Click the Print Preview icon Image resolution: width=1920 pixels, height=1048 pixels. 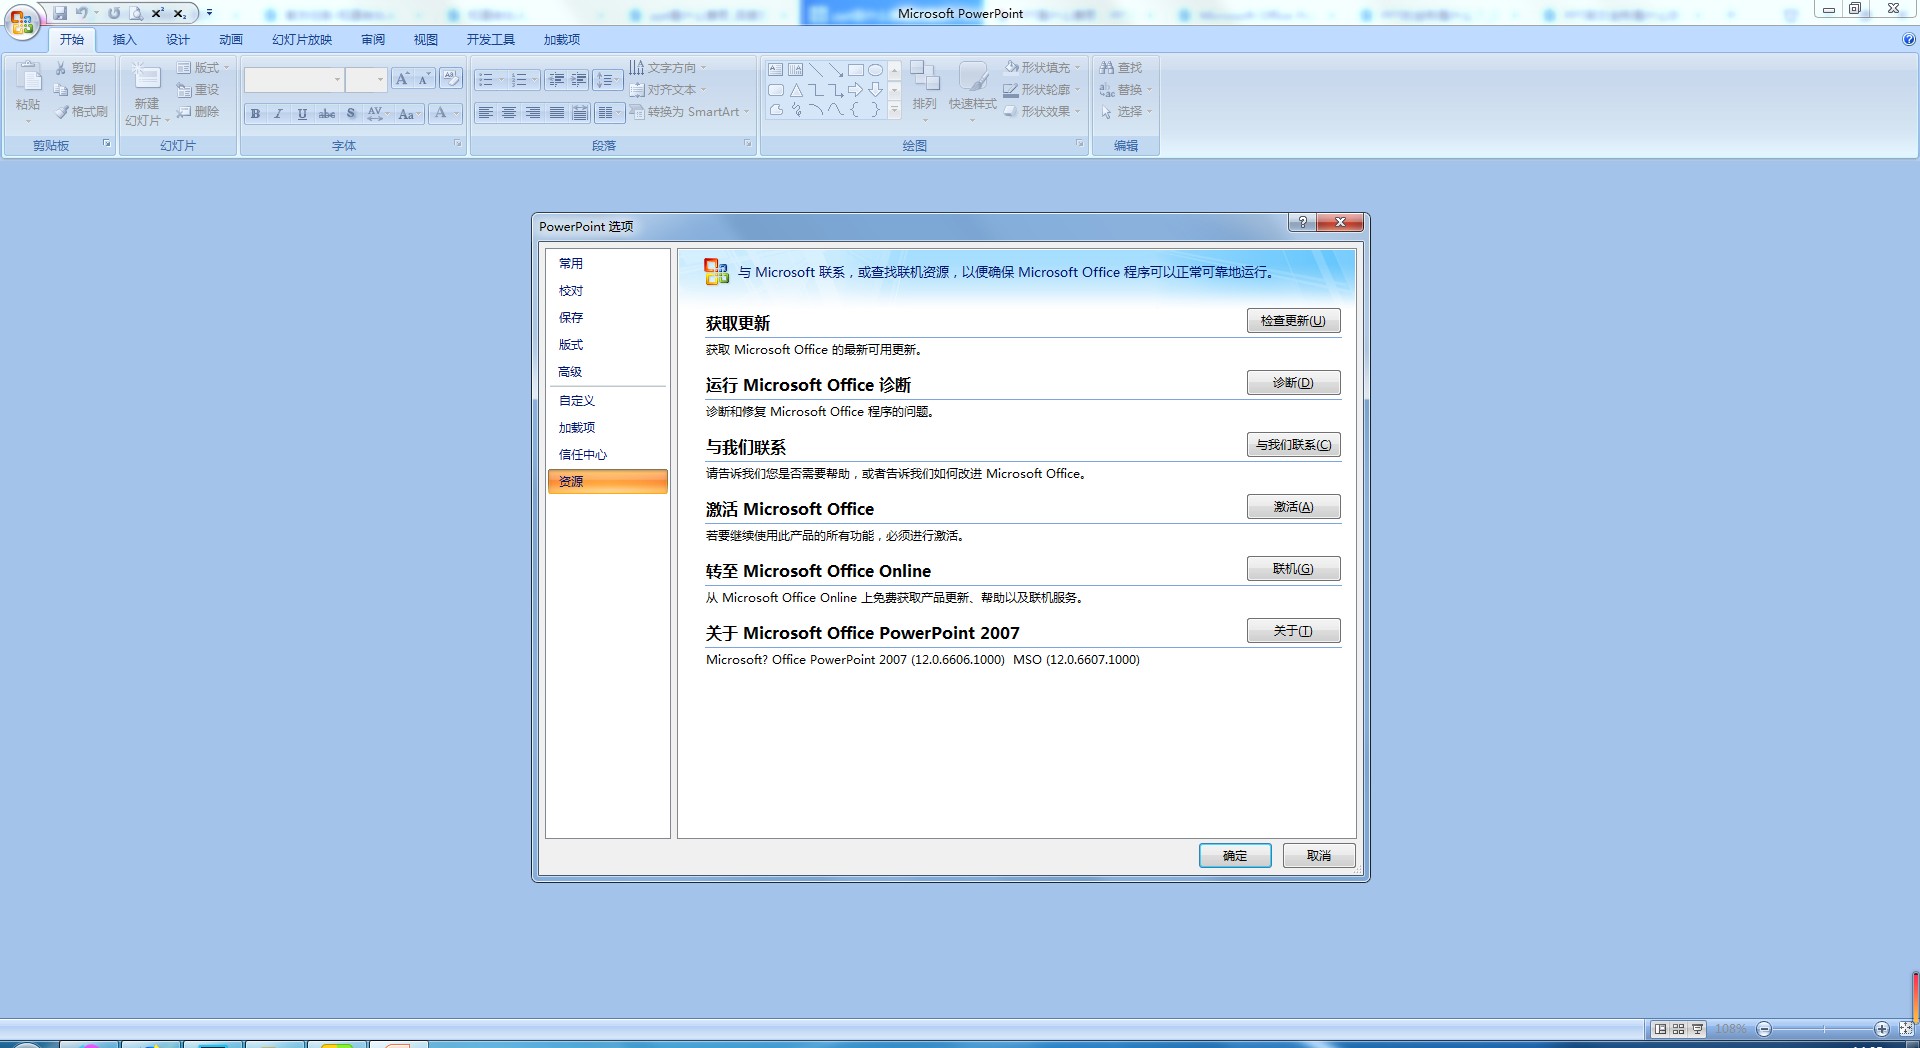tap(135, 13)
